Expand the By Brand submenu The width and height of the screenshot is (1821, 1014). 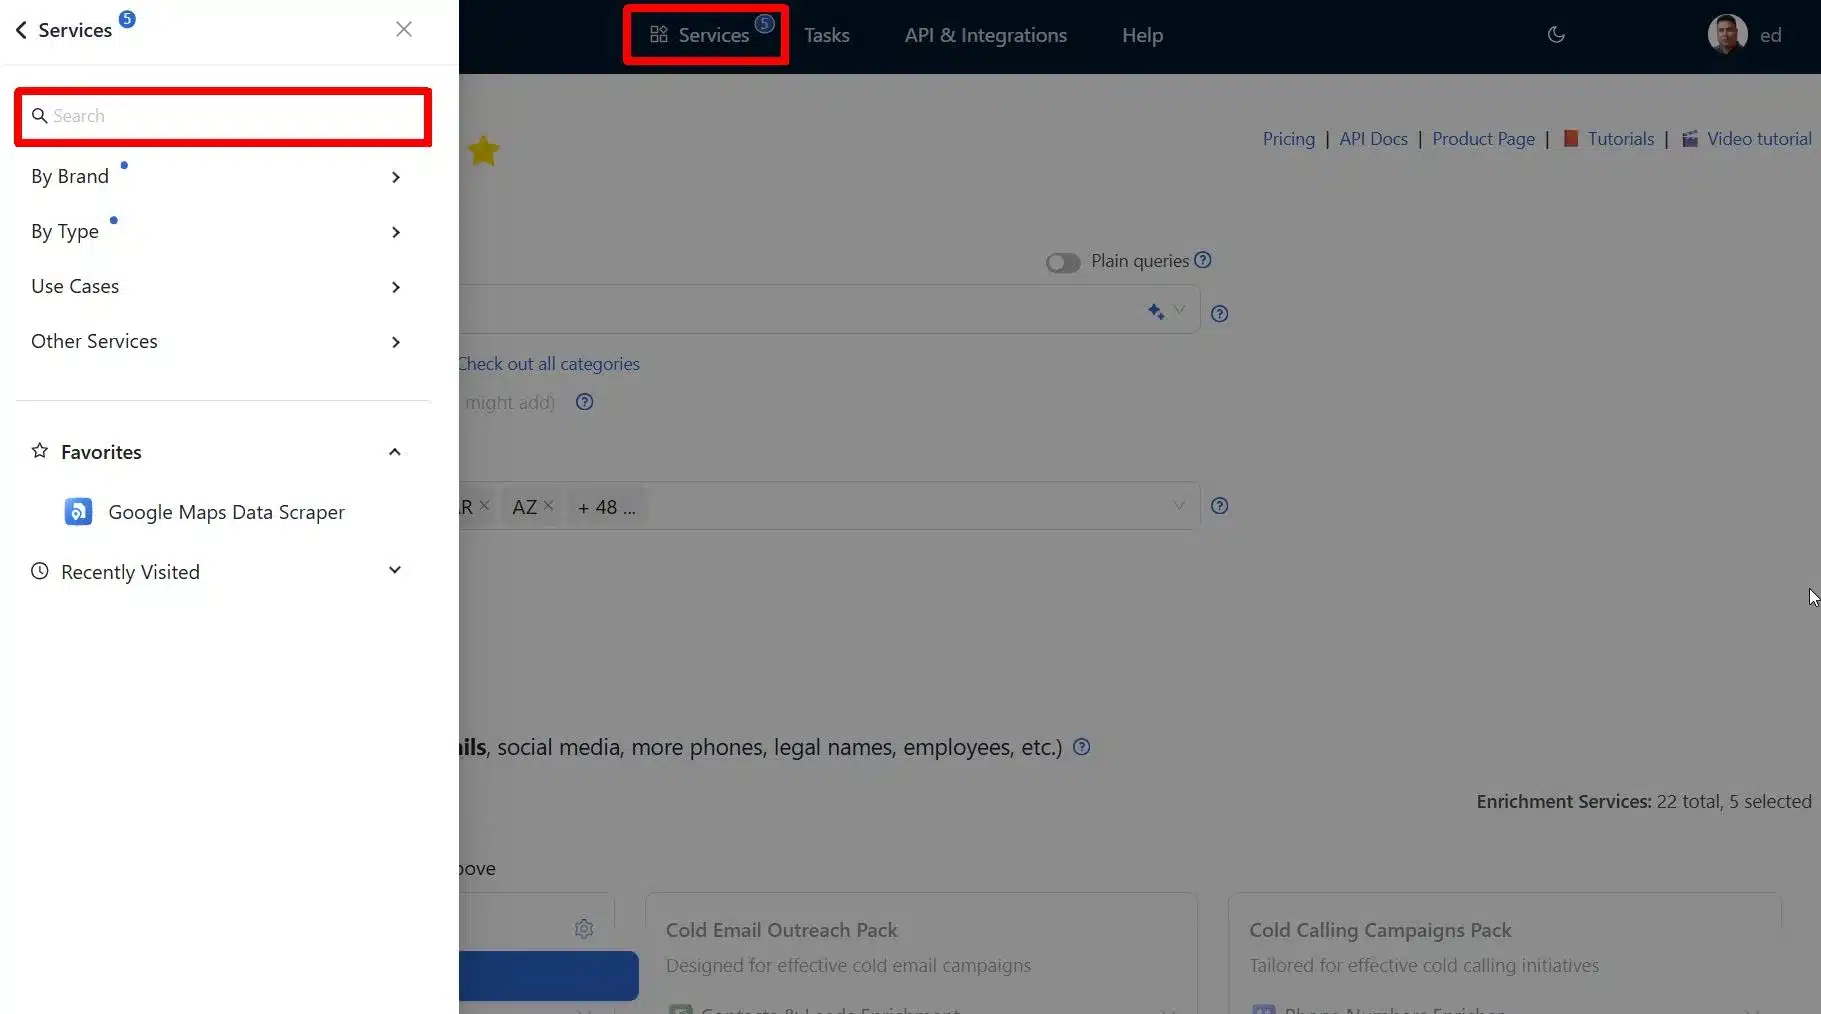tap(395, 177)
